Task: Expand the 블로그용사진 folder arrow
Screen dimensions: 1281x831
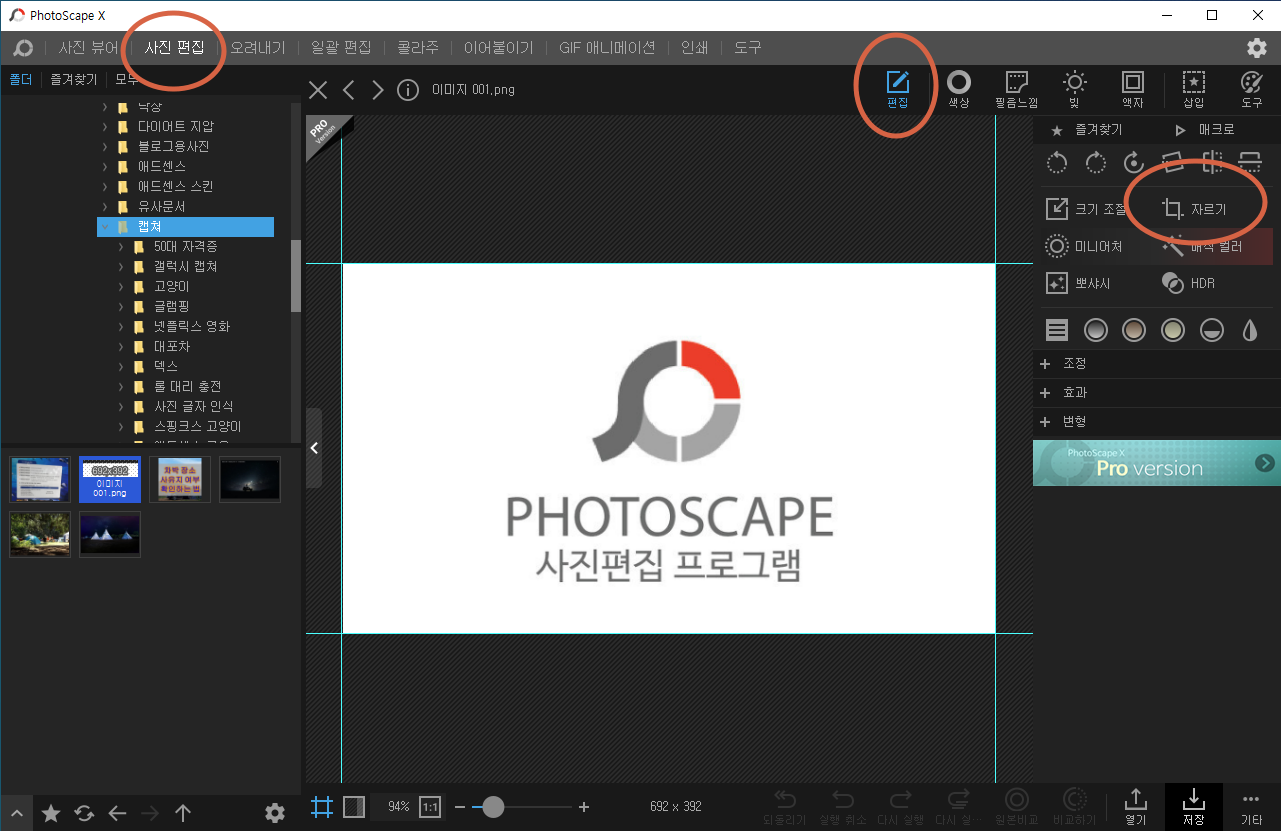Action: (105, 147)
